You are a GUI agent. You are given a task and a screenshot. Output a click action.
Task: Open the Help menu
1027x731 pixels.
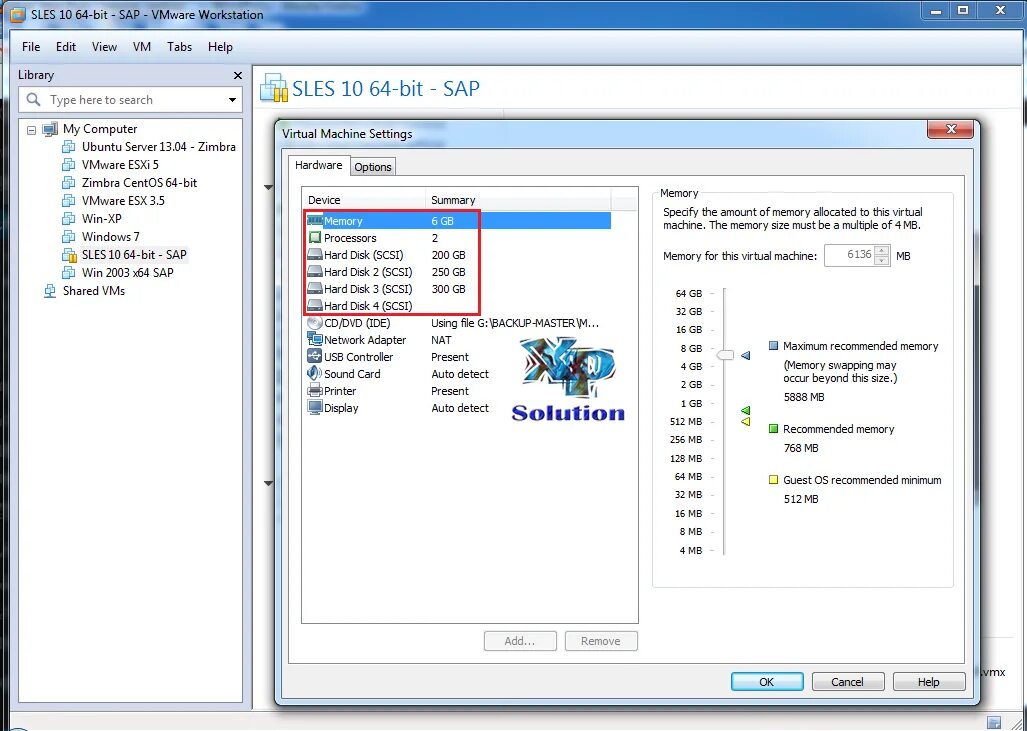click(220, 47)
